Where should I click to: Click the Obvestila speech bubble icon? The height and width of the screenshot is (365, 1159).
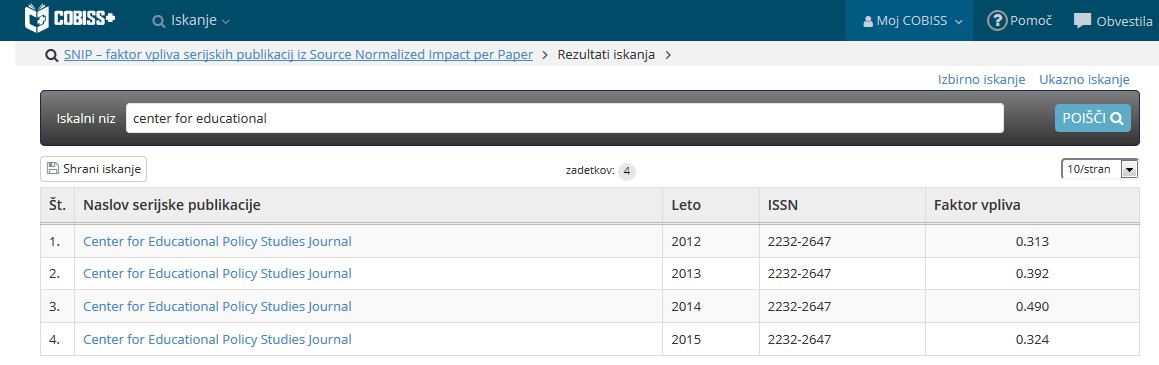point(1082,21)
